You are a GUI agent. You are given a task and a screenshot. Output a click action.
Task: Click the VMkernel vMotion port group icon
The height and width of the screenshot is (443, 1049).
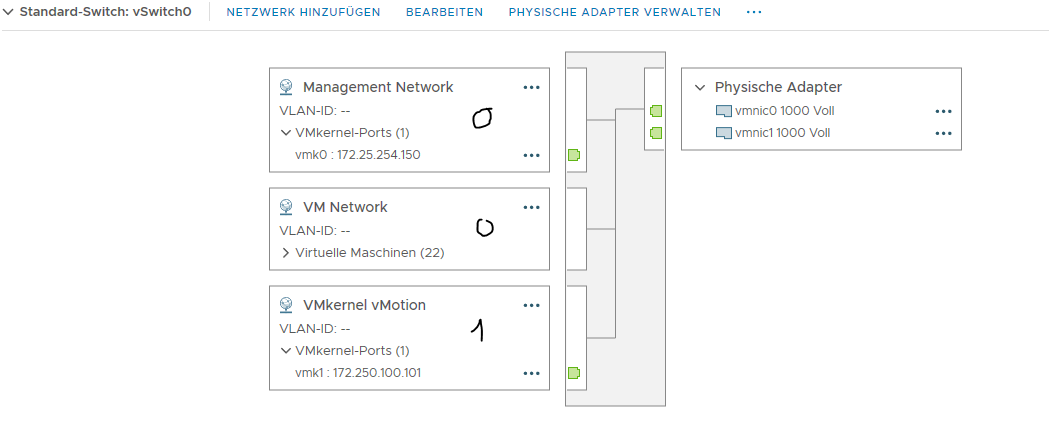click(286, 305)
